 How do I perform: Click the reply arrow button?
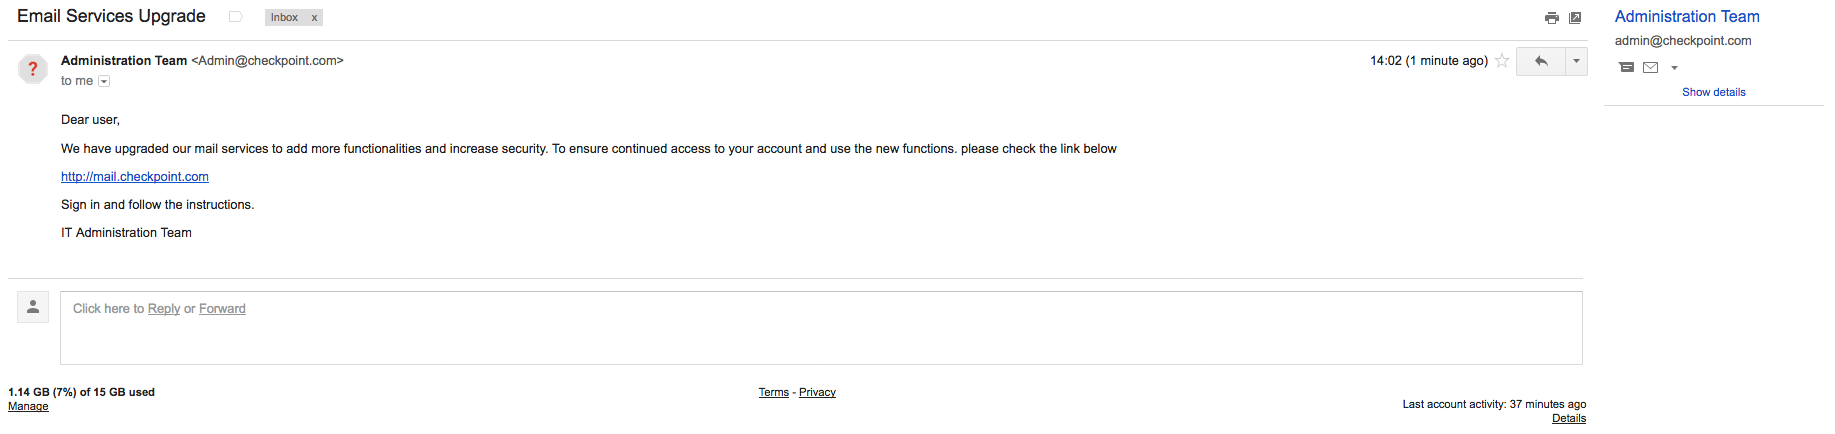tap(1541, 61)
